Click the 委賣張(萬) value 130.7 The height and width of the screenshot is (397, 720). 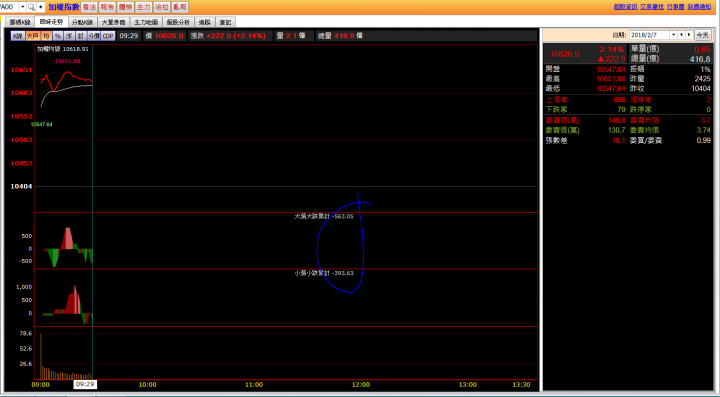(617, 130)
